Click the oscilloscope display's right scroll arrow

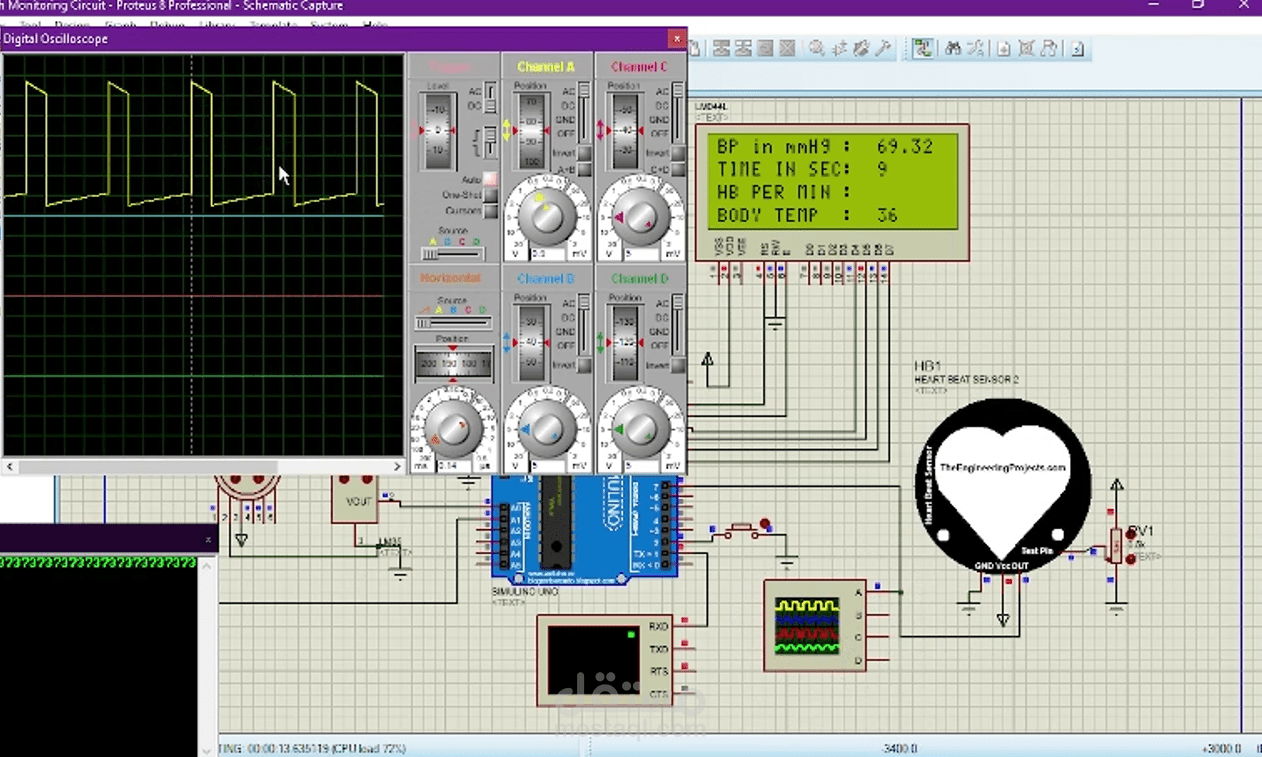397,466
